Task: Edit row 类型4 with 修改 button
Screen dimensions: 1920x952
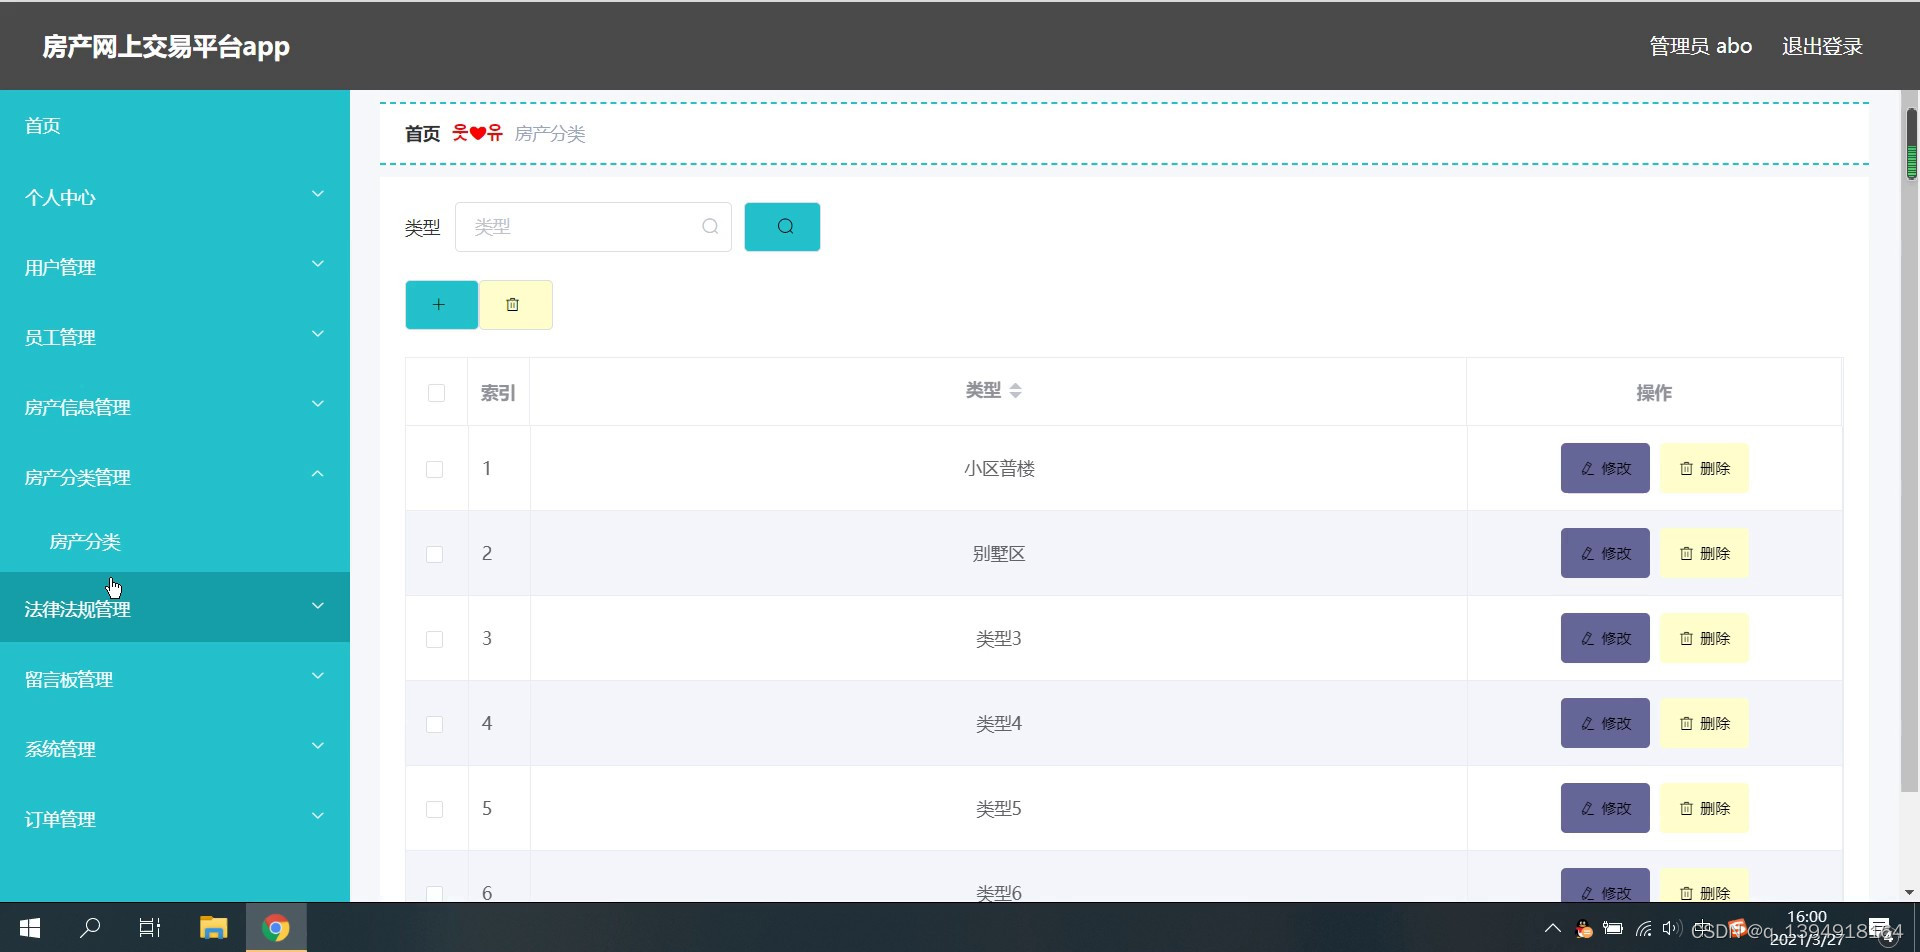Action: click(1605, 723)
